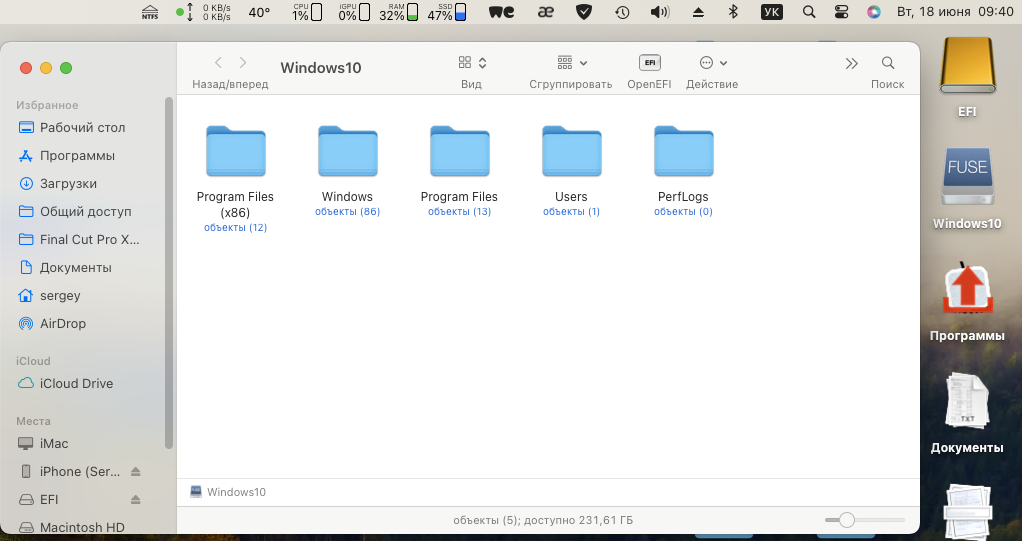This screenshot has width=1022, height=541.
Task: Expand hidden toolbar items with double chevron
Action: (x=851, y=63)
